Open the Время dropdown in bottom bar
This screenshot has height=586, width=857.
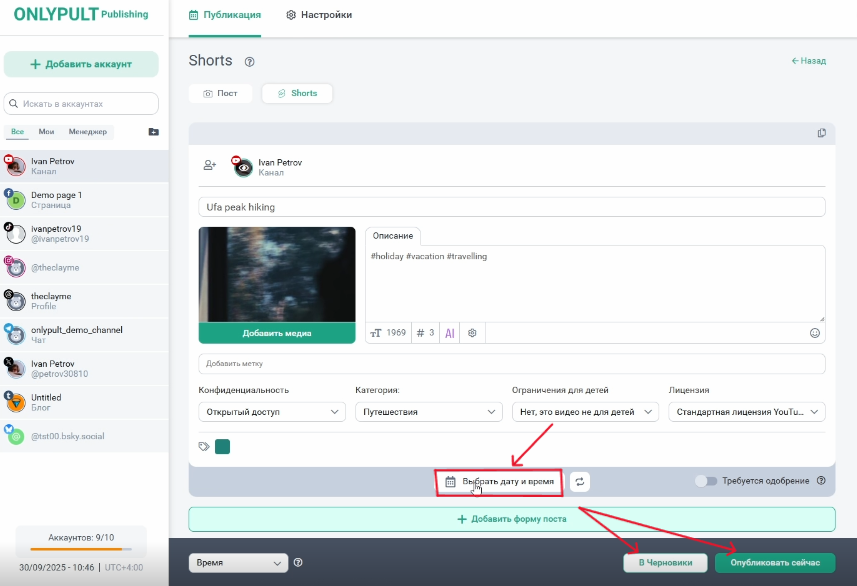[x=238, y=563]
